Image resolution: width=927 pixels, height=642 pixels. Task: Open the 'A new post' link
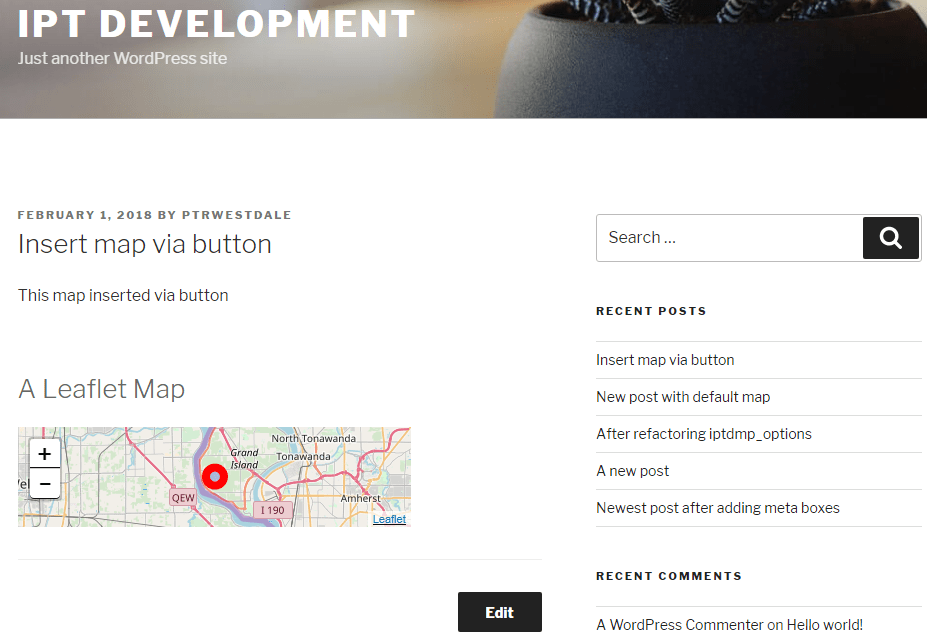632,470
